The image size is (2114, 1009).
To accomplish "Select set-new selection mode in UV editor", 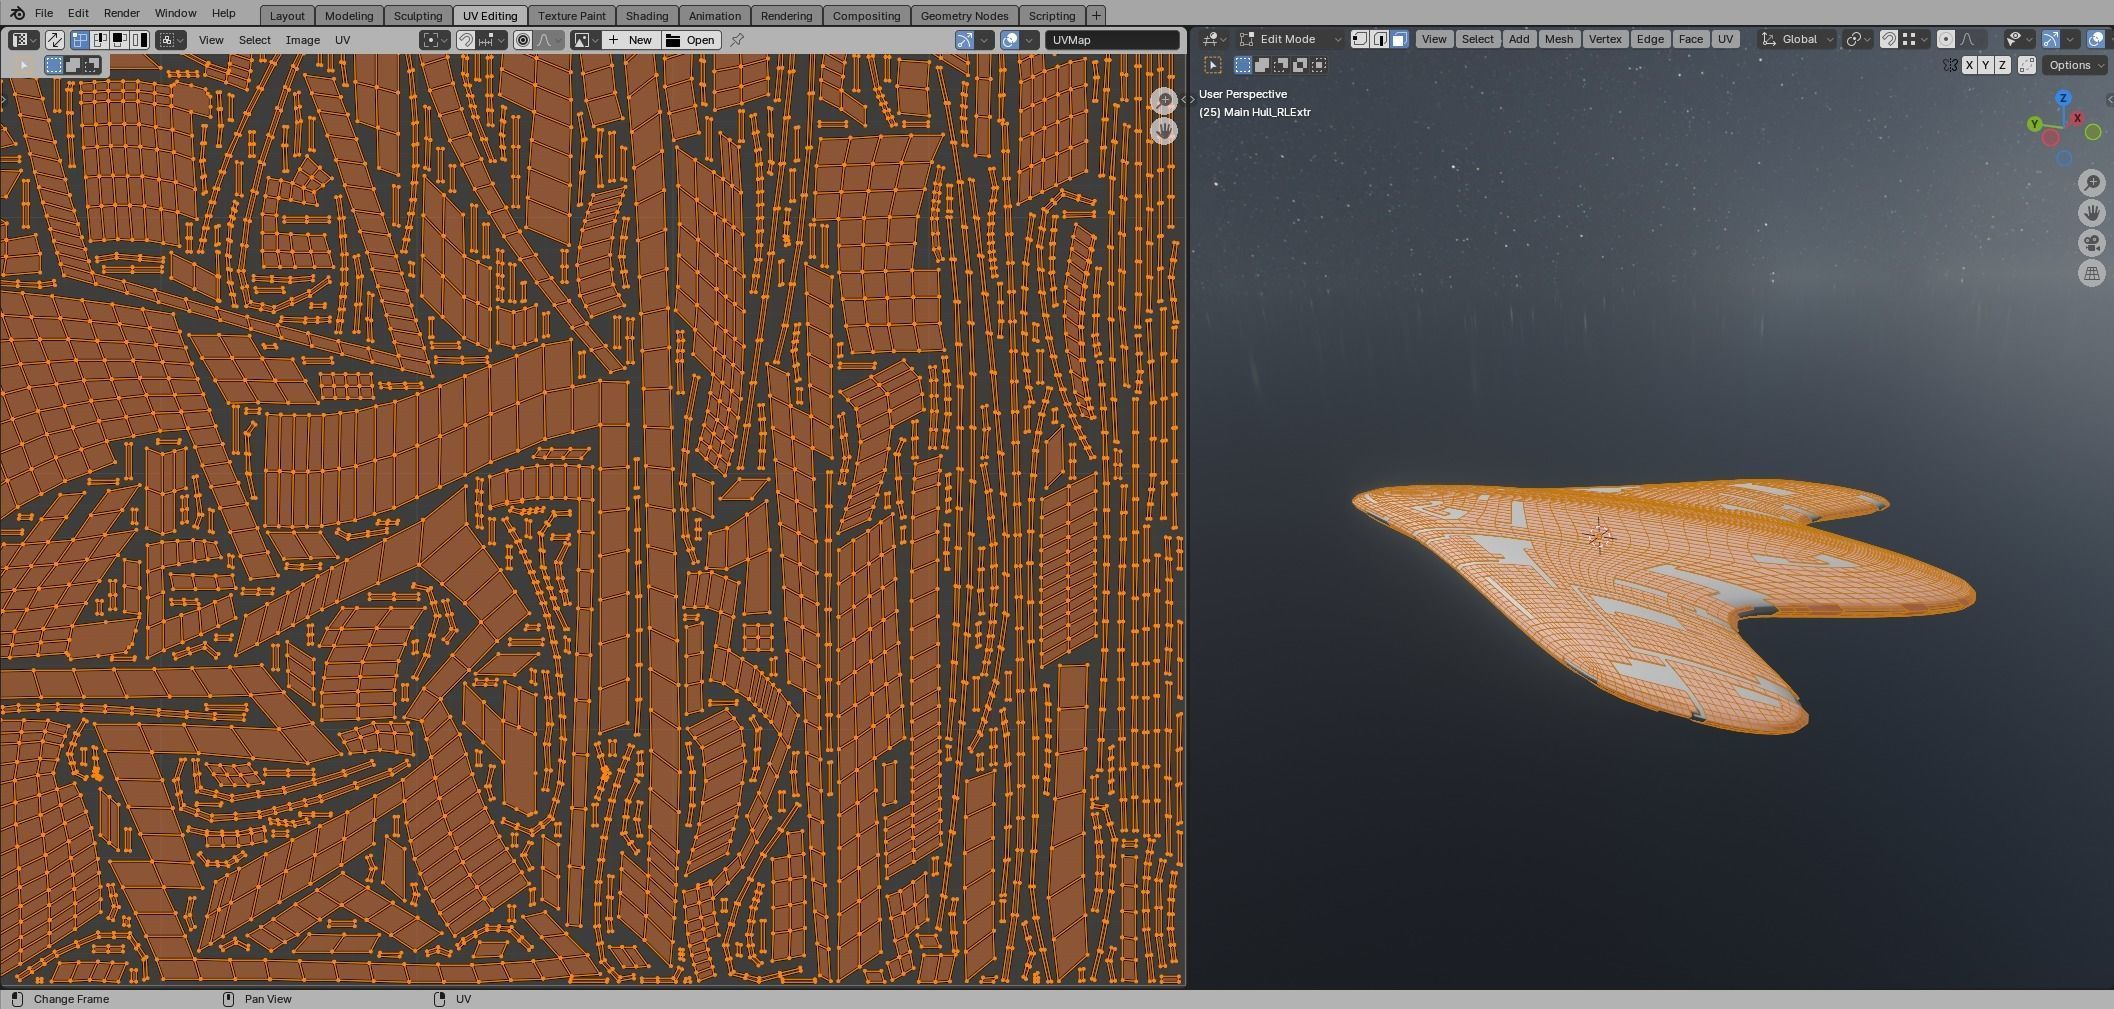I will (54, 65).
